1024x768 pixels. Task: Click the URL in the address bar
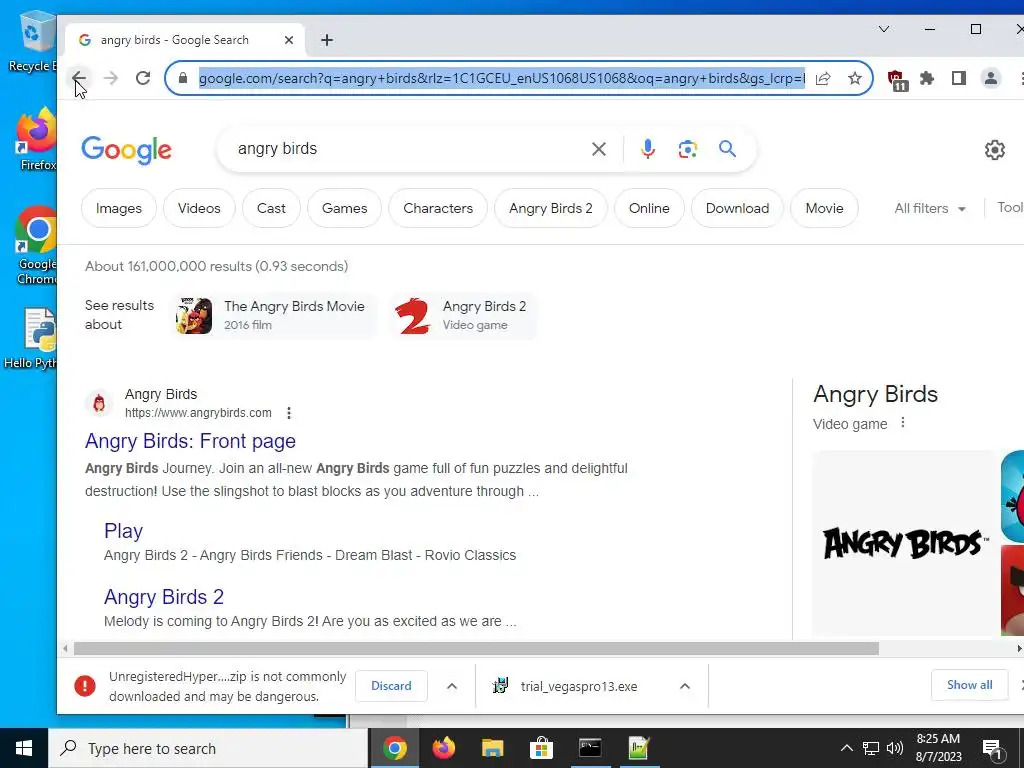(502, 78)
